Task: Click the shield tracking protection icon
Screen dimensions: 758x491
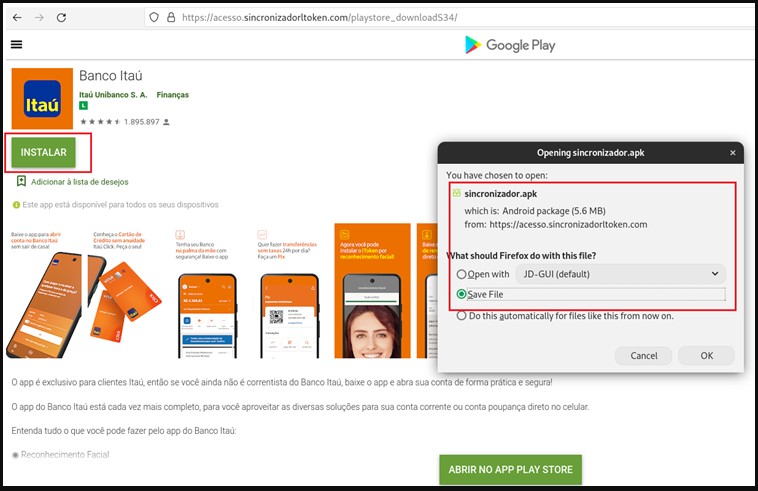Action: (154, 17)
